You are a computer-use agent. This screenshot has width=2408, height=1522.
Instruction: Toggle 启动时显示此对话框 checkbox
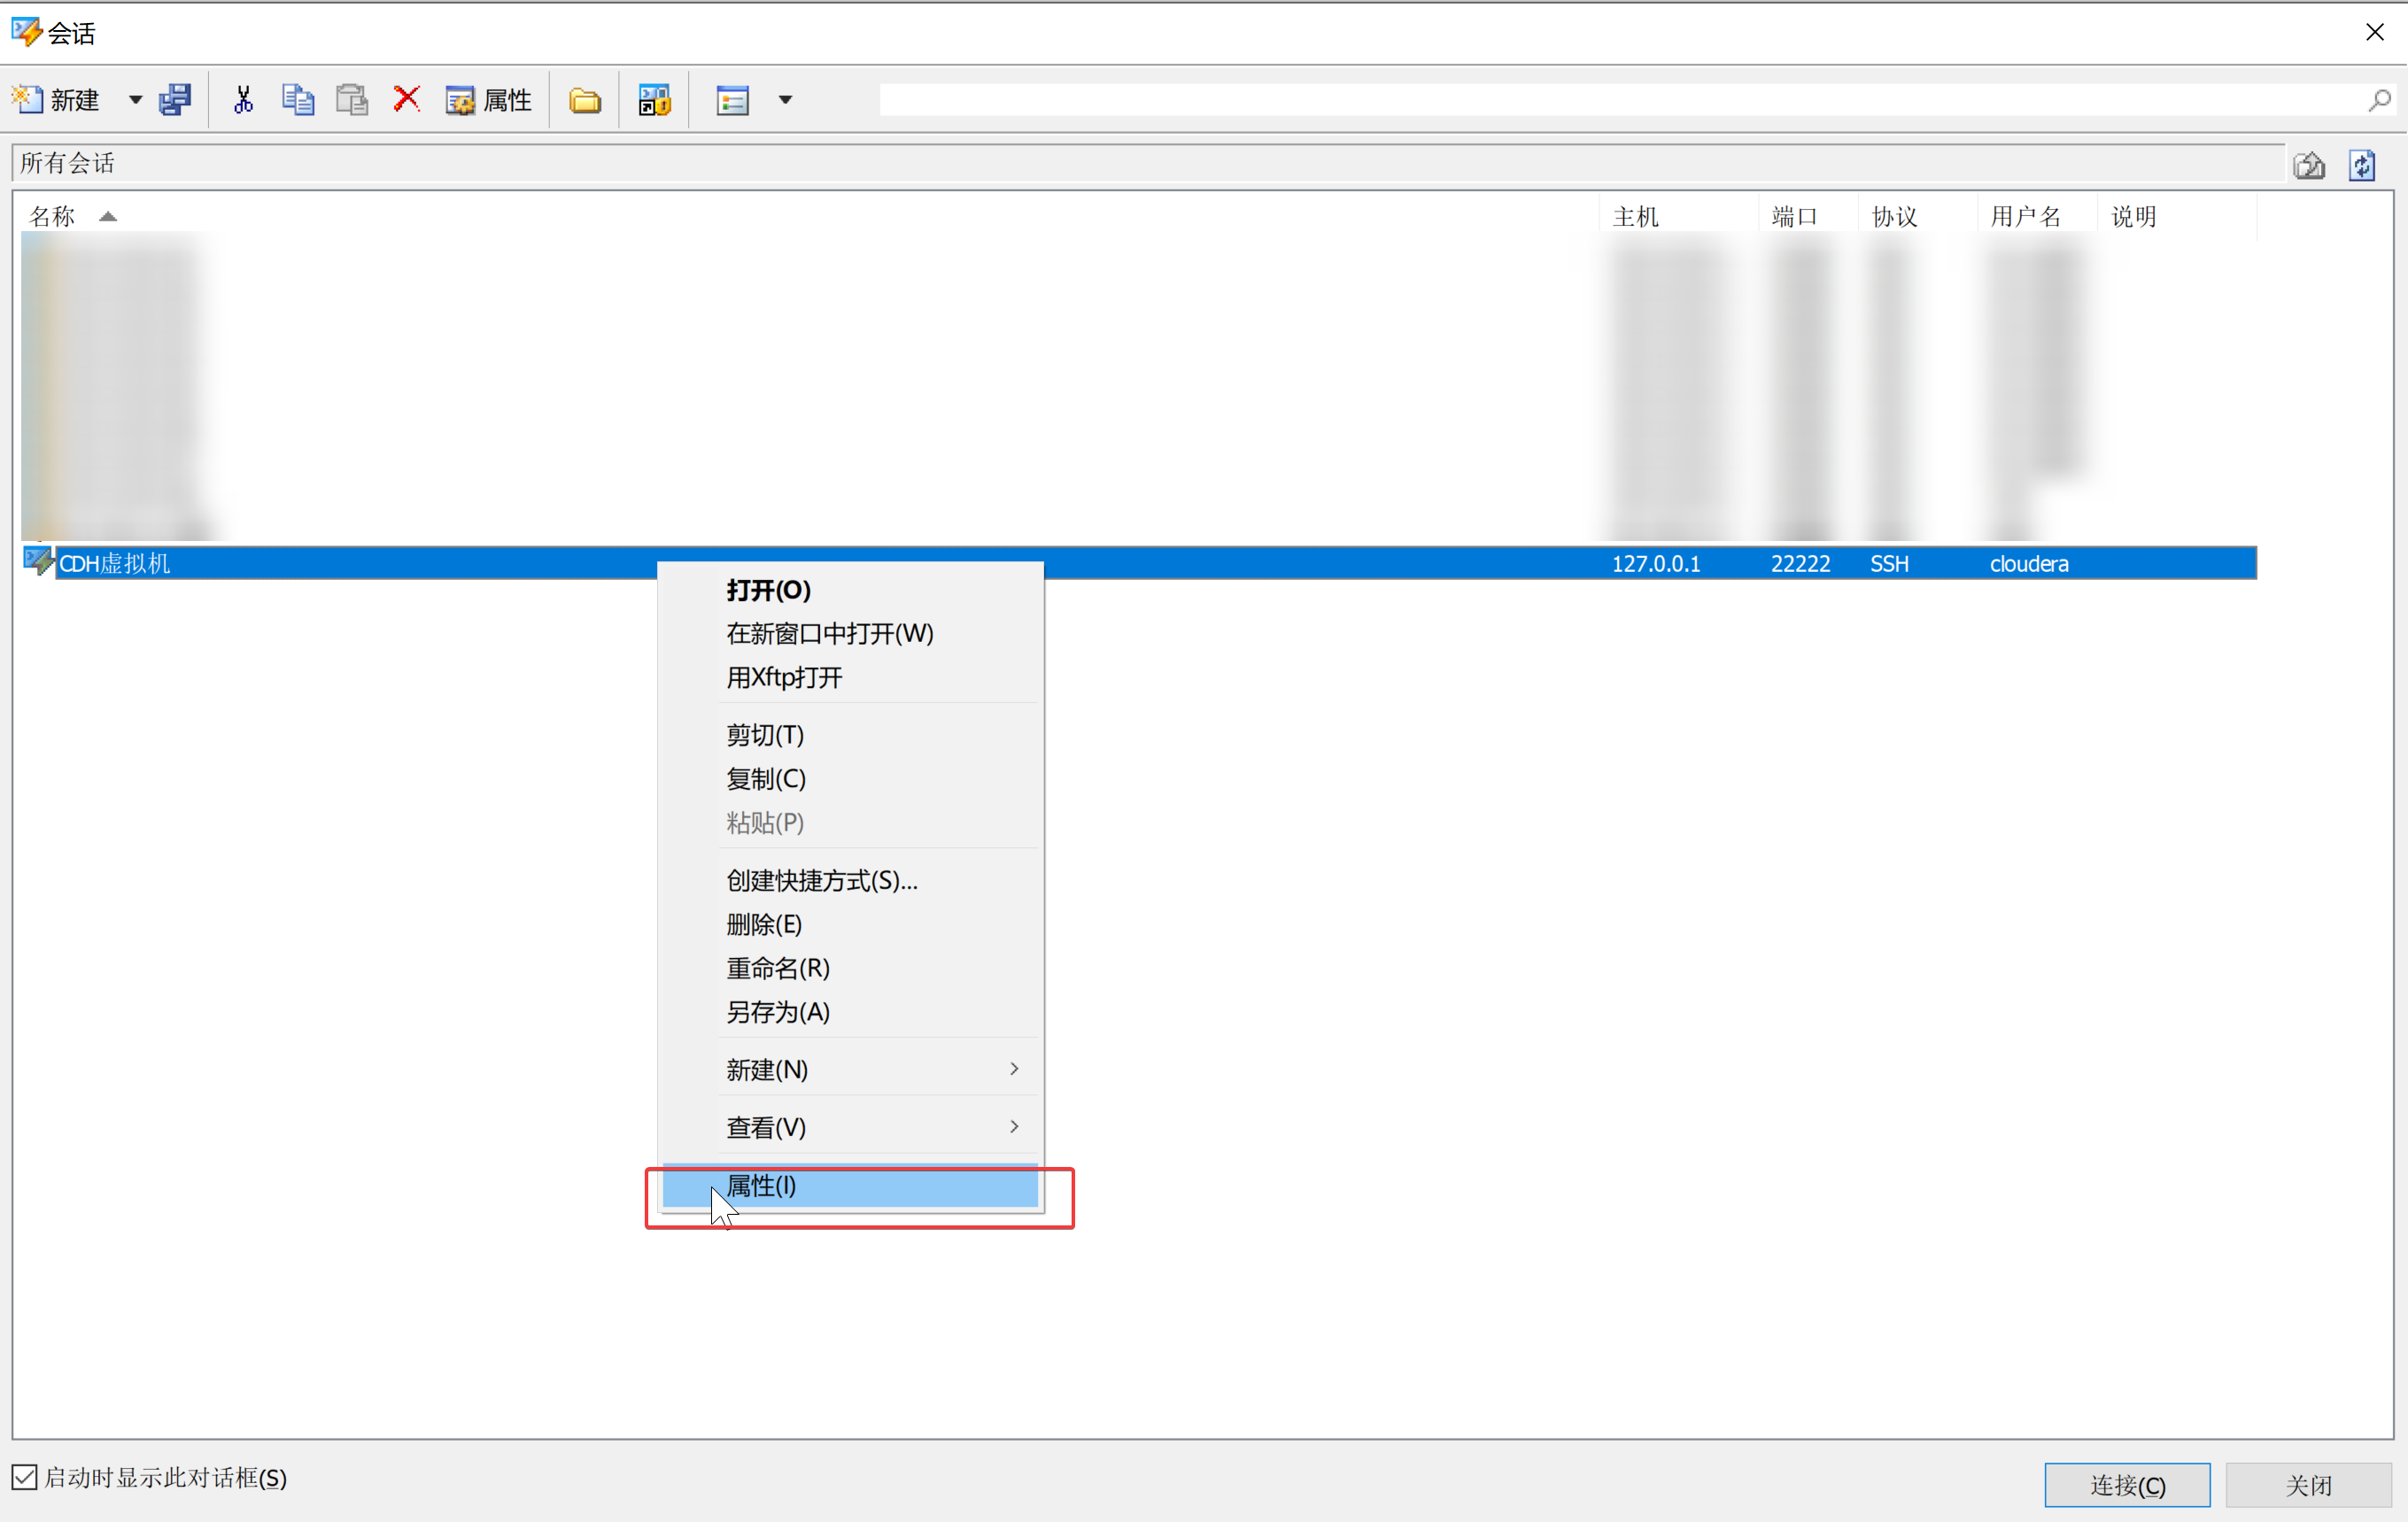click(25, 1477)
